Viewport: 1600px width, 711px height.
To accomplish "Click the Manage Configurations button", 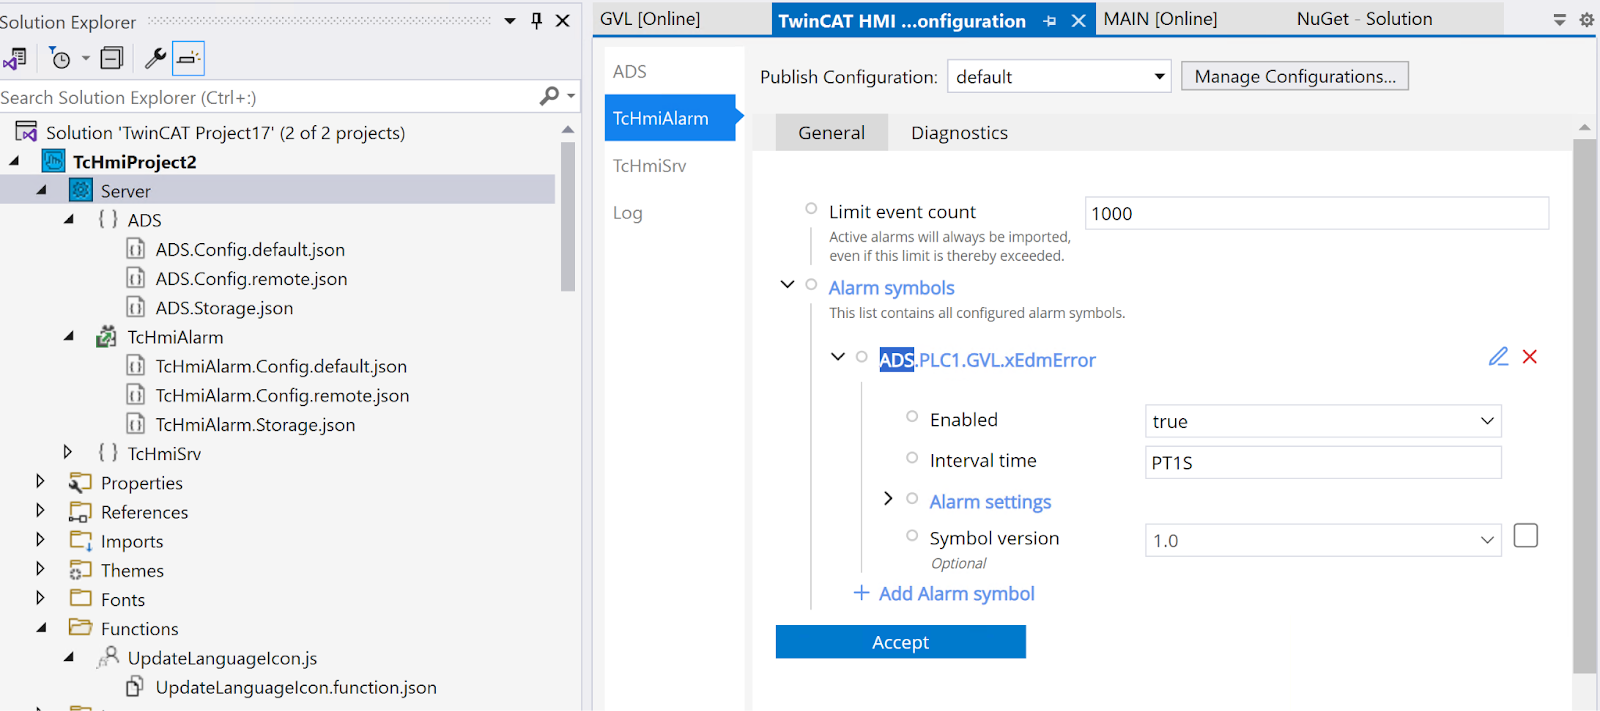I will tap(1295, 76).
